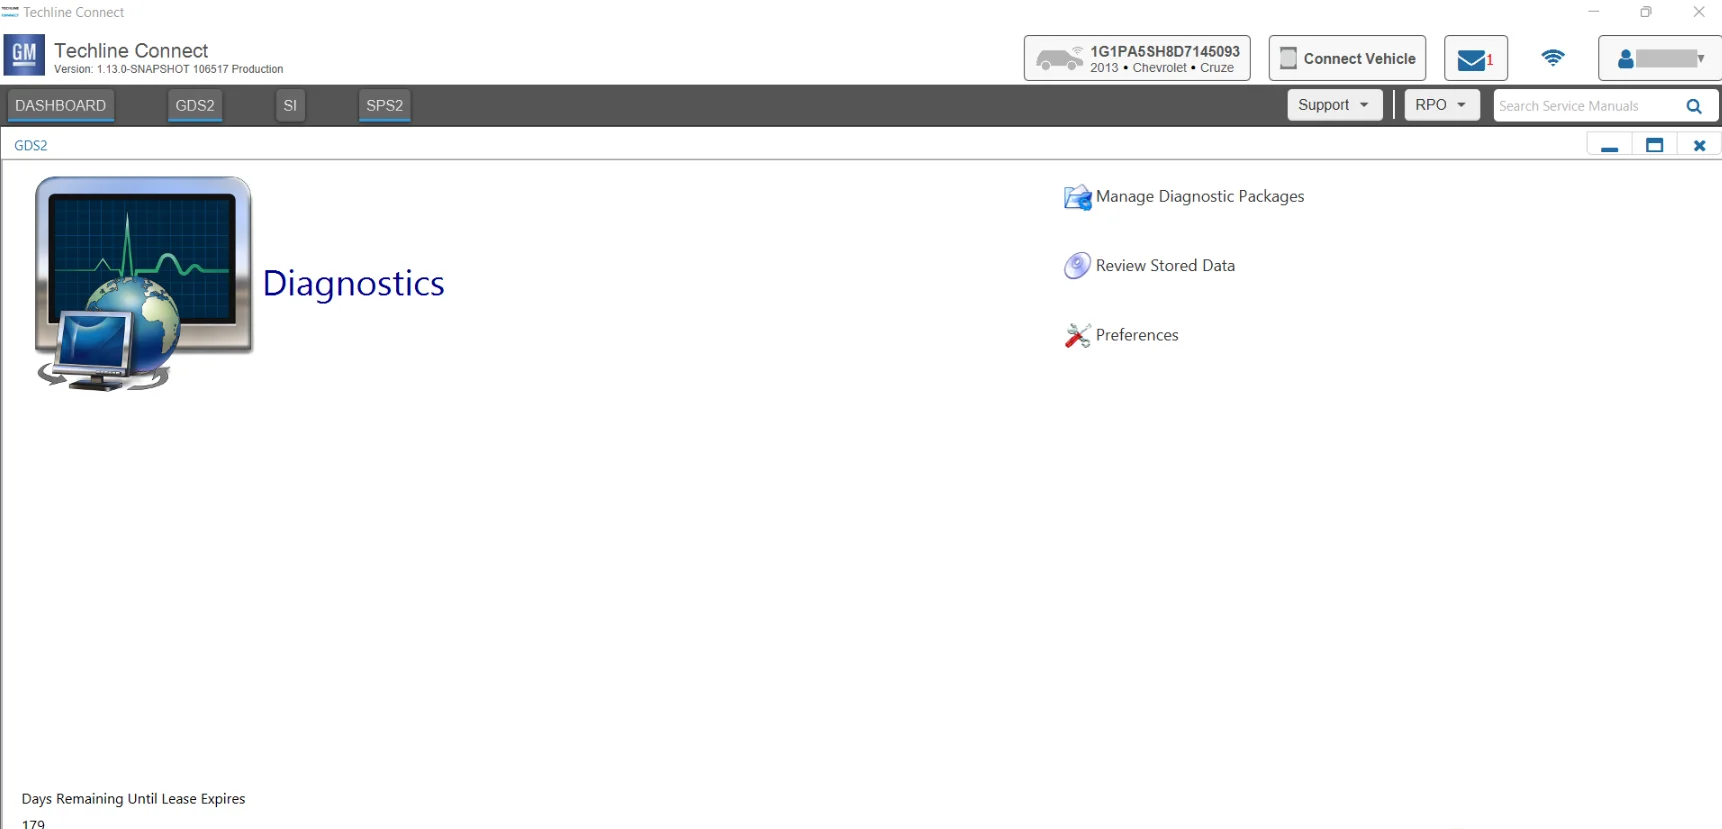Close the GDS2 inner panel
This screenshot has width=1722, height=829.
[x=1699, y=146]
